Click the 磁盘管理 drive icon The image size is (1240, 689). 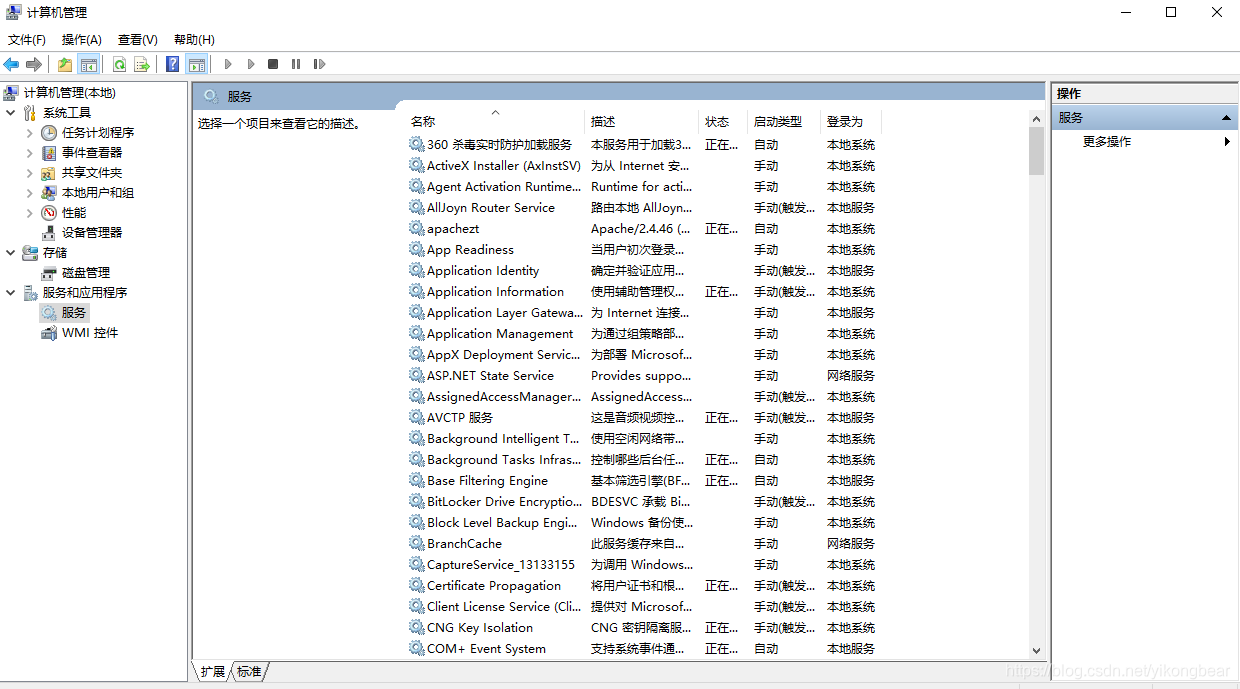pyautogui.click(x=49, y=273)
